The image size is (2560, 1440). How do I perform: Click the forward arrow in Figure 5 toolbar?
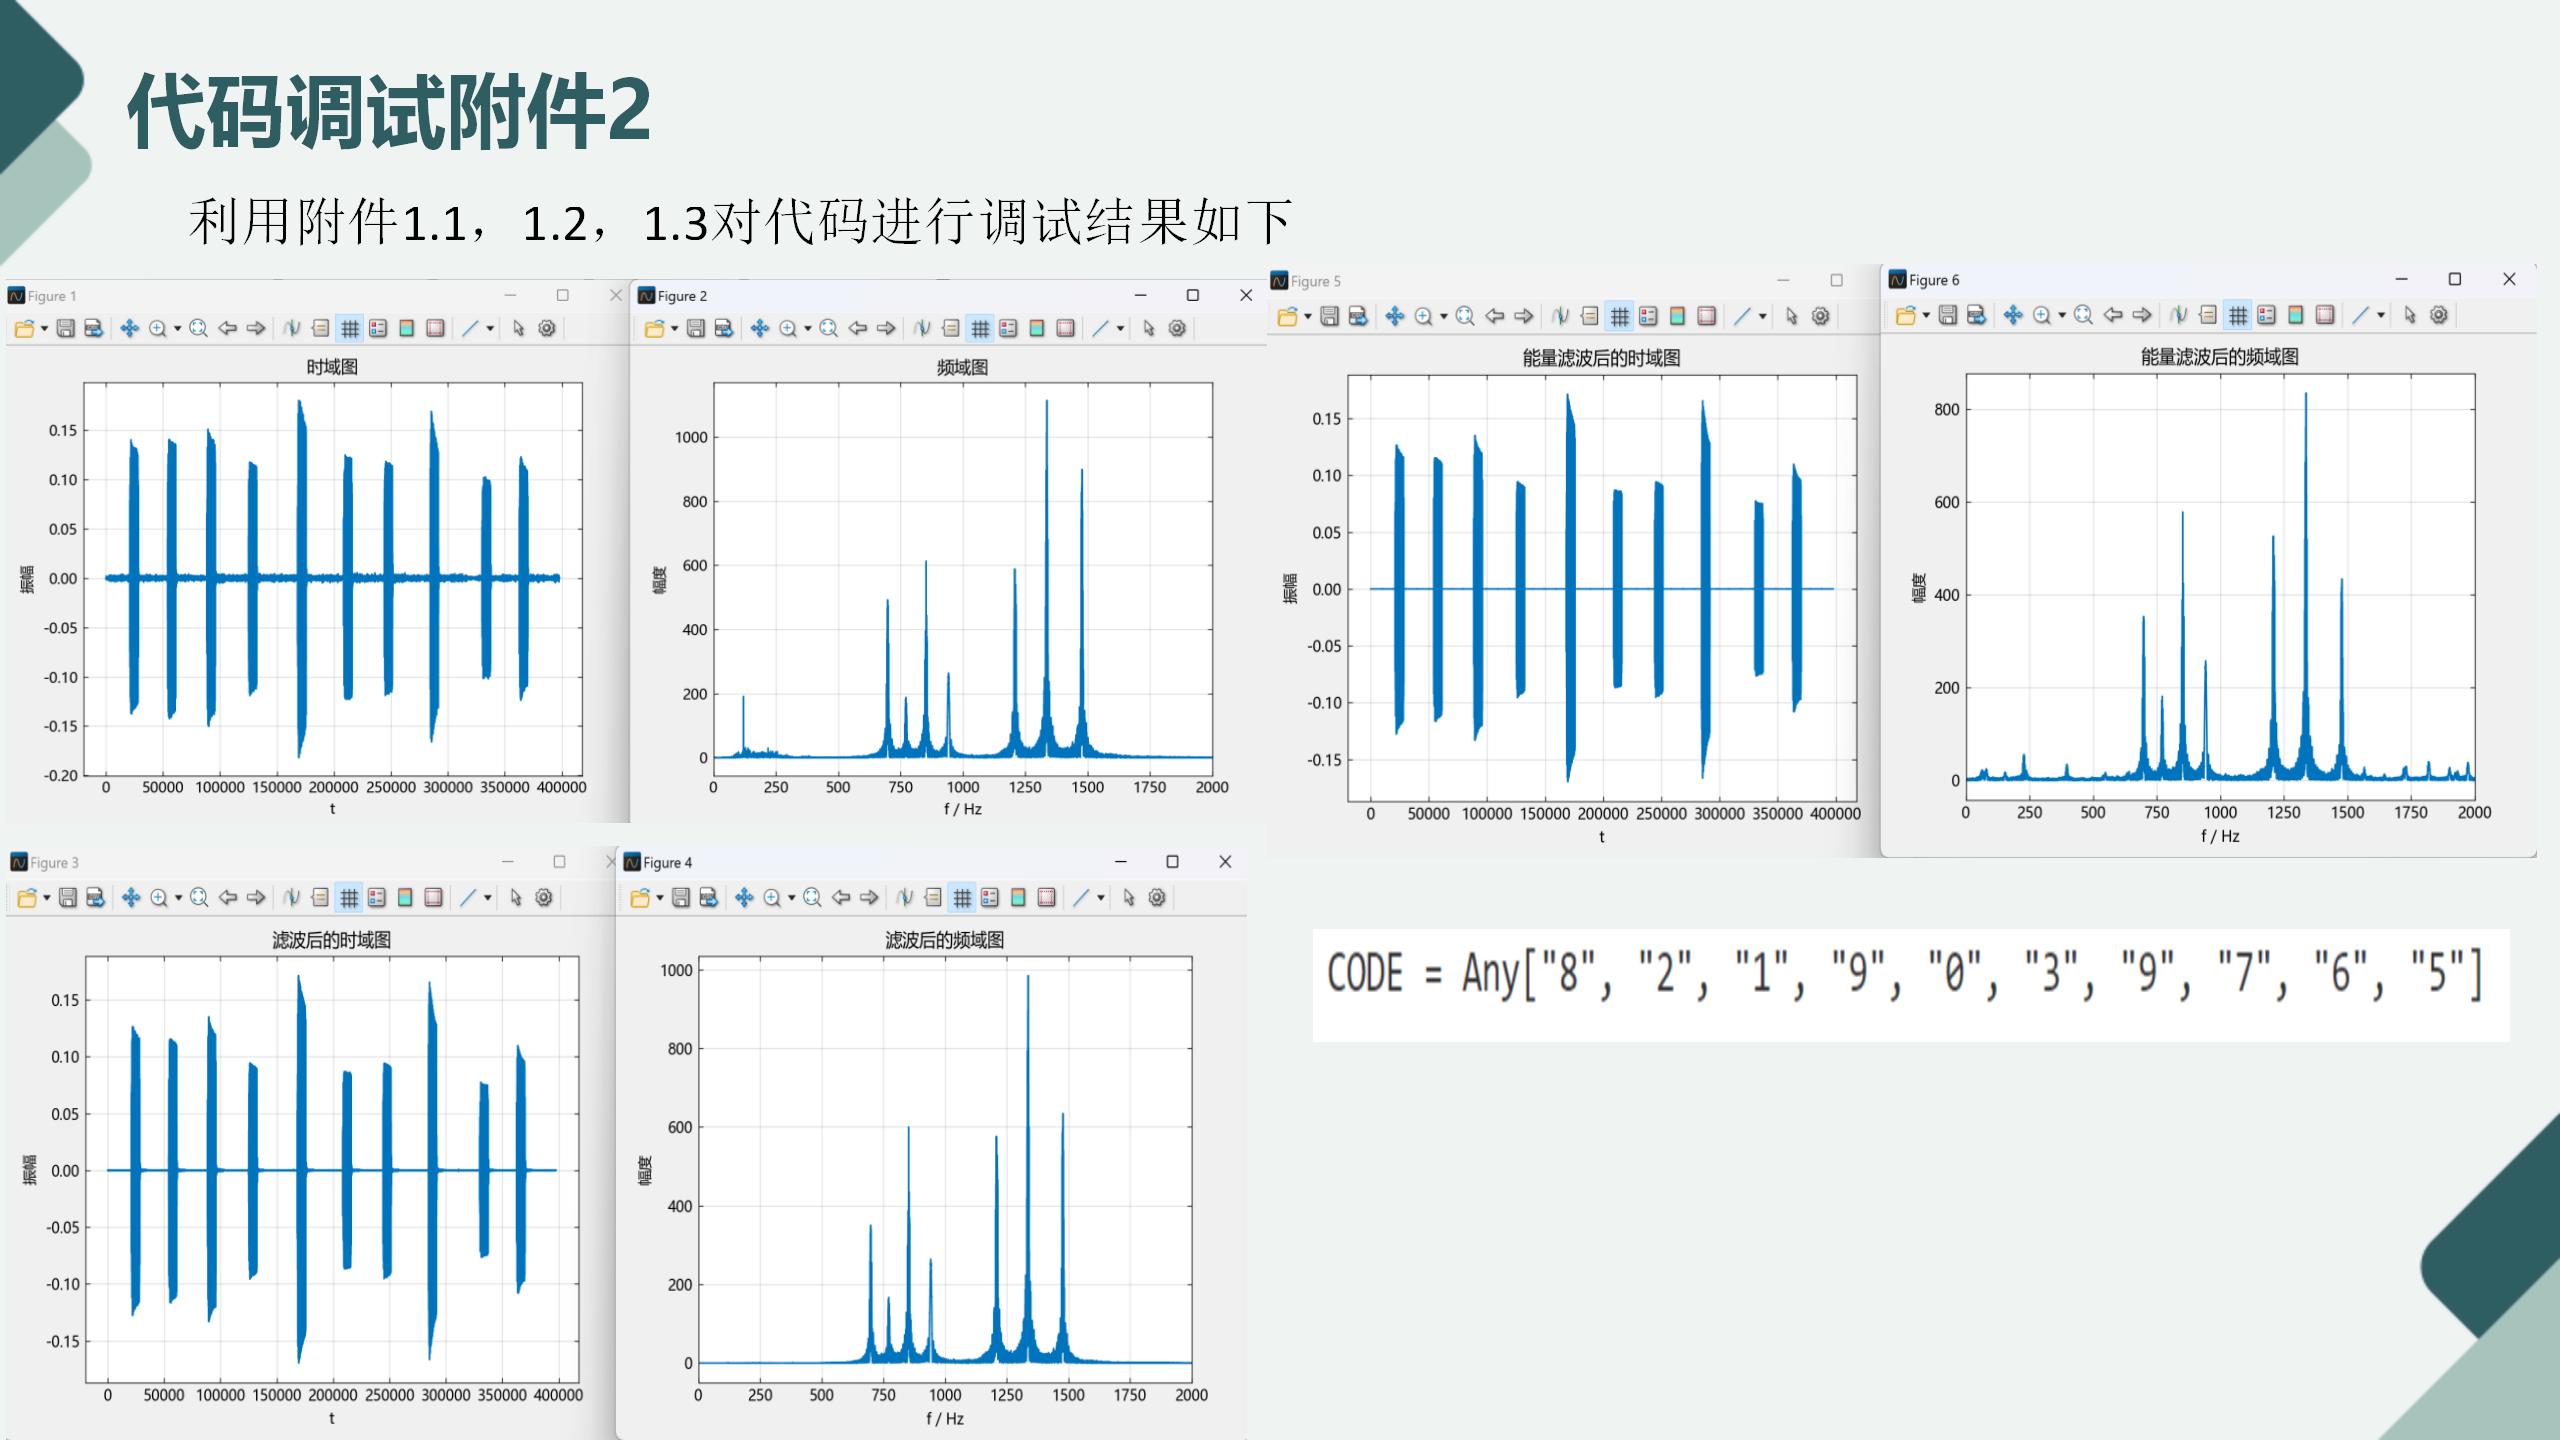tap(1523, 316)
